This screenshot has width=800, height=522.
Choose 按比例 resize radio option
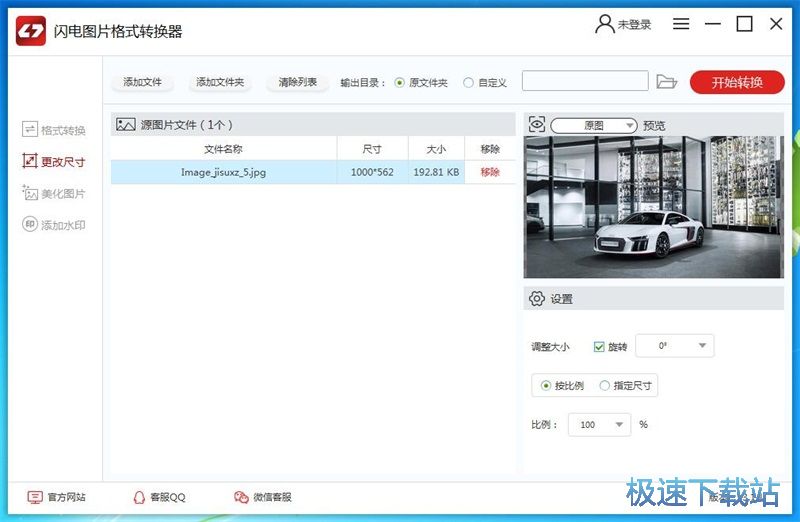pyautogui.click(x=545, y=385)
